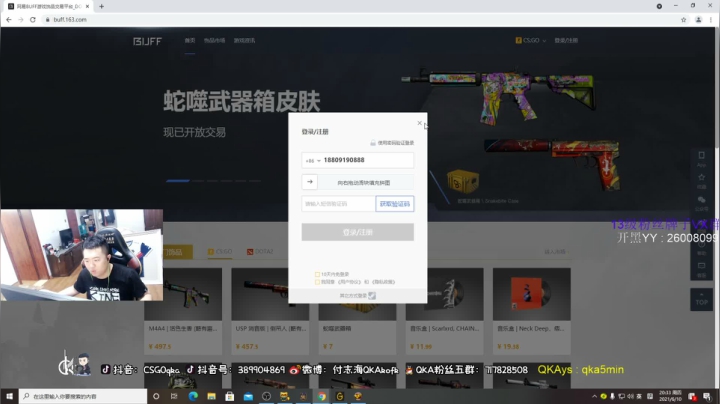Viewport: 720px width, 404px height.
Task: Click the taskbar clock and date
Action: [670, 396]
